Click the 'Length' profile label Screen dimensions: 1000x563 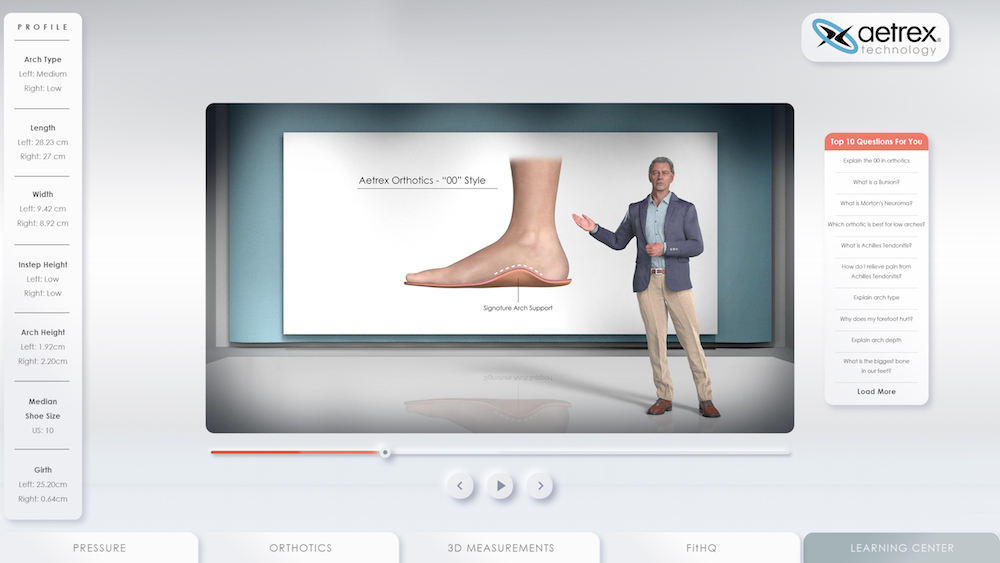pyautogui.click(x=43, y=128)
